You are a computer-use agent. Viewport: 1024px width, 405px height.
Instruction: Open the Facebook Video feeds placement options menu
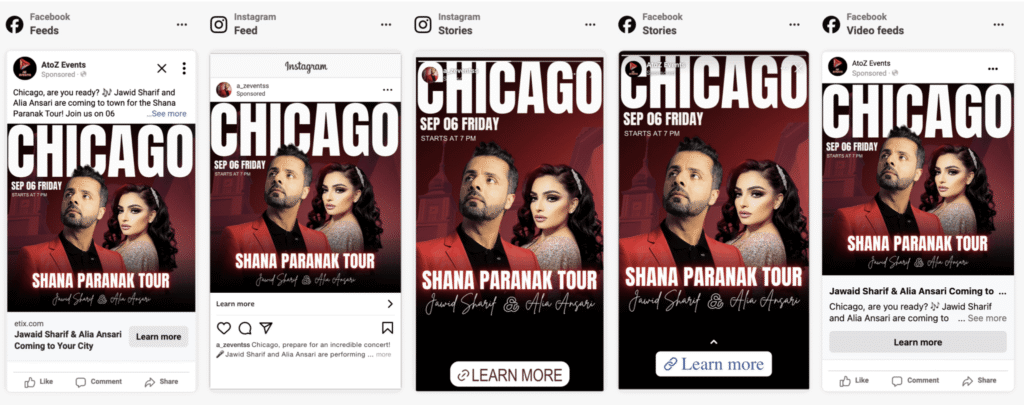click(999, 25)
